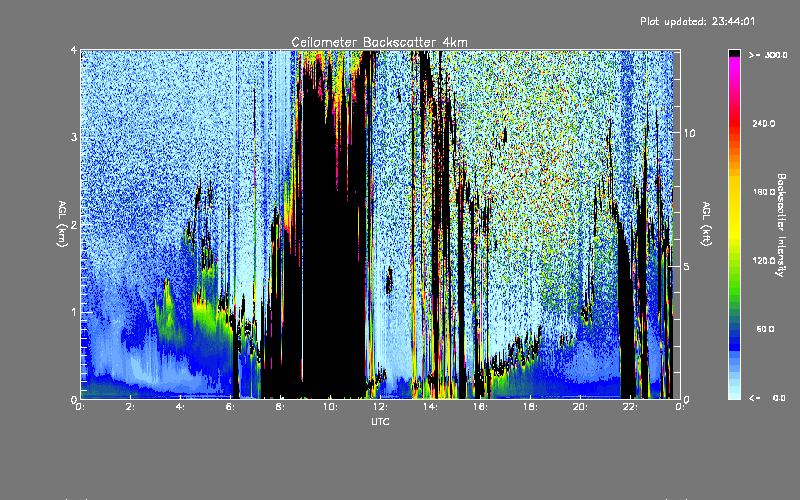Click the "20:" tick on the UTC axis
800x500 pixels.
580,407
